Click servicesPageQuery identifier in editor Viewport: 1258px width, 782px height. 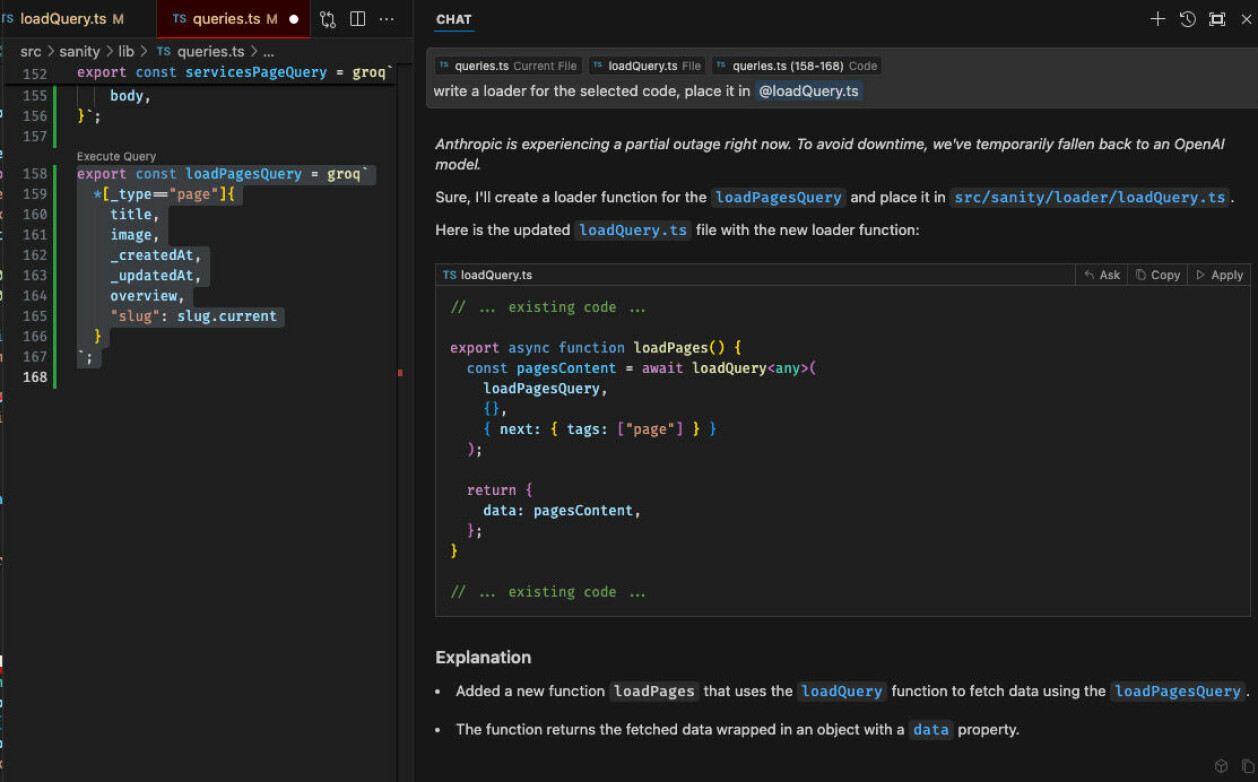click(256, 73)
